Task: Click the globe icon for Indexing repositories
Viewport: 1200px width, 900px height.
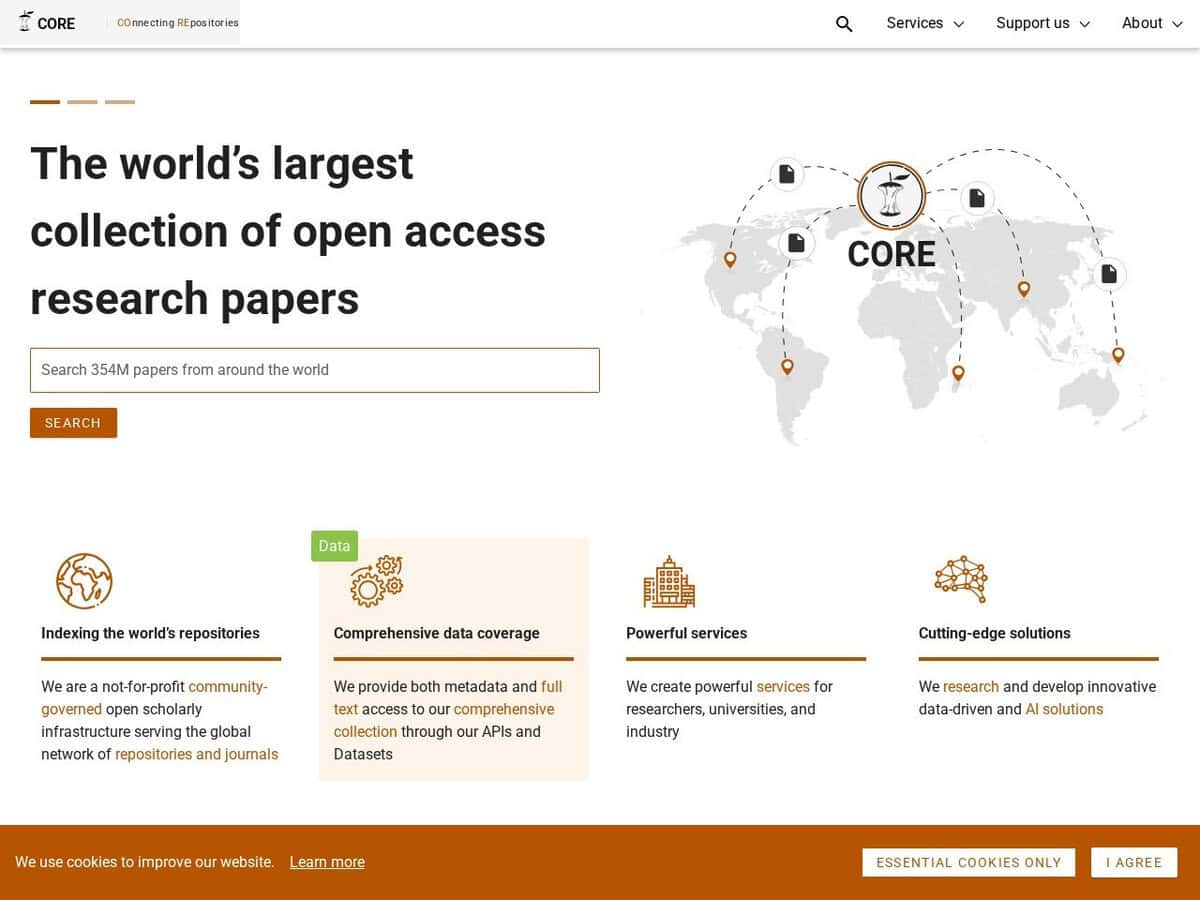Action: [x=84, y=581]
